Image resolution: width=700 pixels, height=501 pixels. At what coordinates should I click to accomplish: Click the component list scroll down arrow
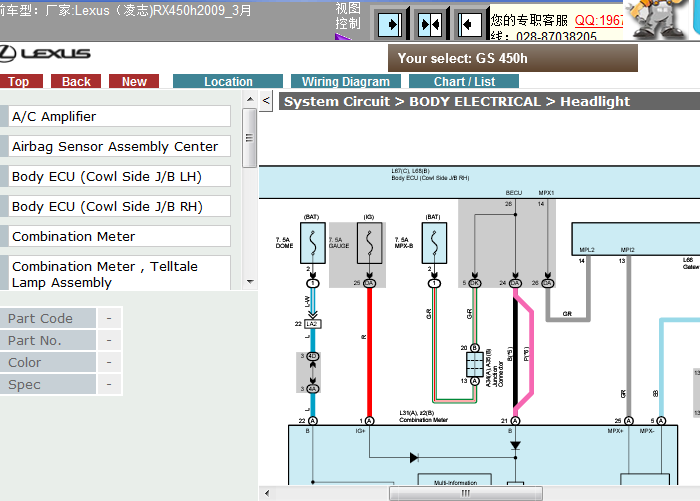pos(250,282)
